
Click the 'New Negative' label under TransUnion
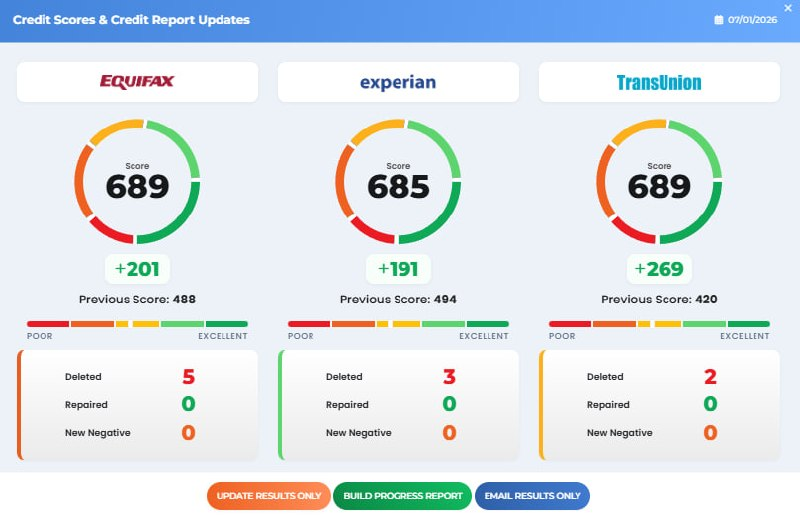[619, 433]
